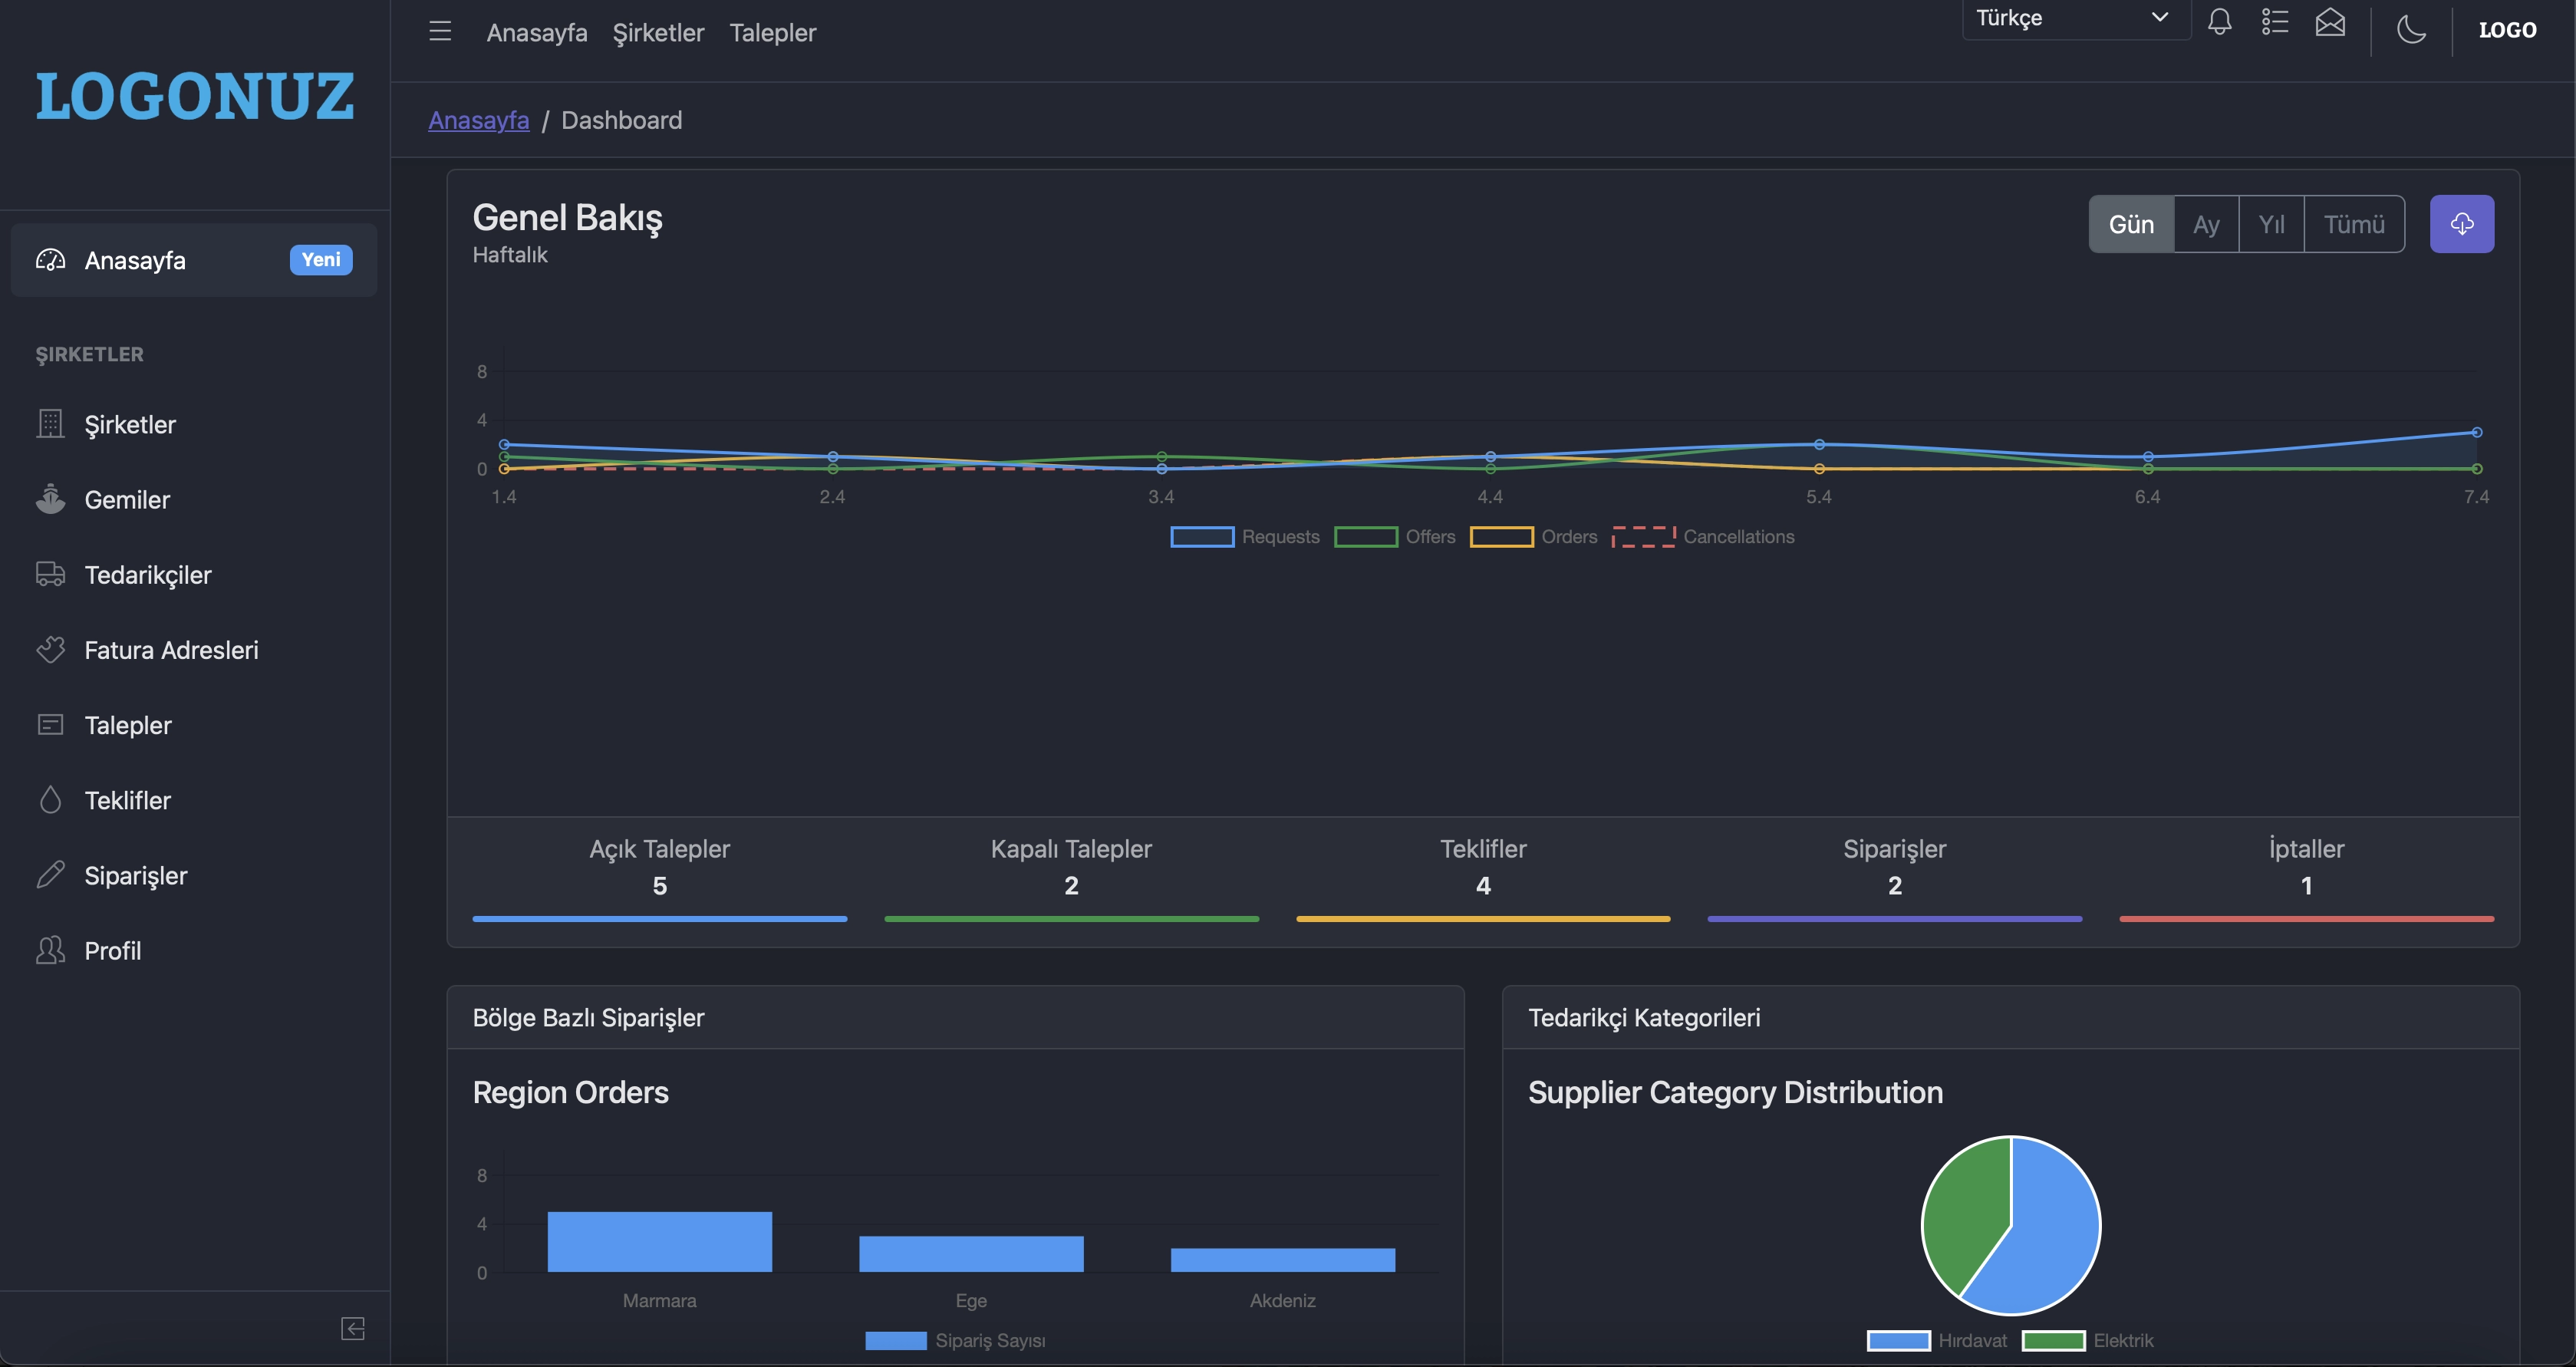
Task: Select the Ay time range option
Action: coord(2206,224)
